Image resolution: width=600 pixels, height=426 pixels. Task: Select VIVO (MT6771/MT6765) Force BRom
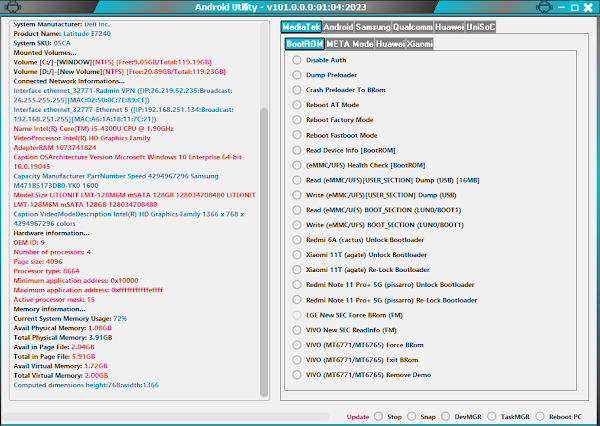click(297, 345)
